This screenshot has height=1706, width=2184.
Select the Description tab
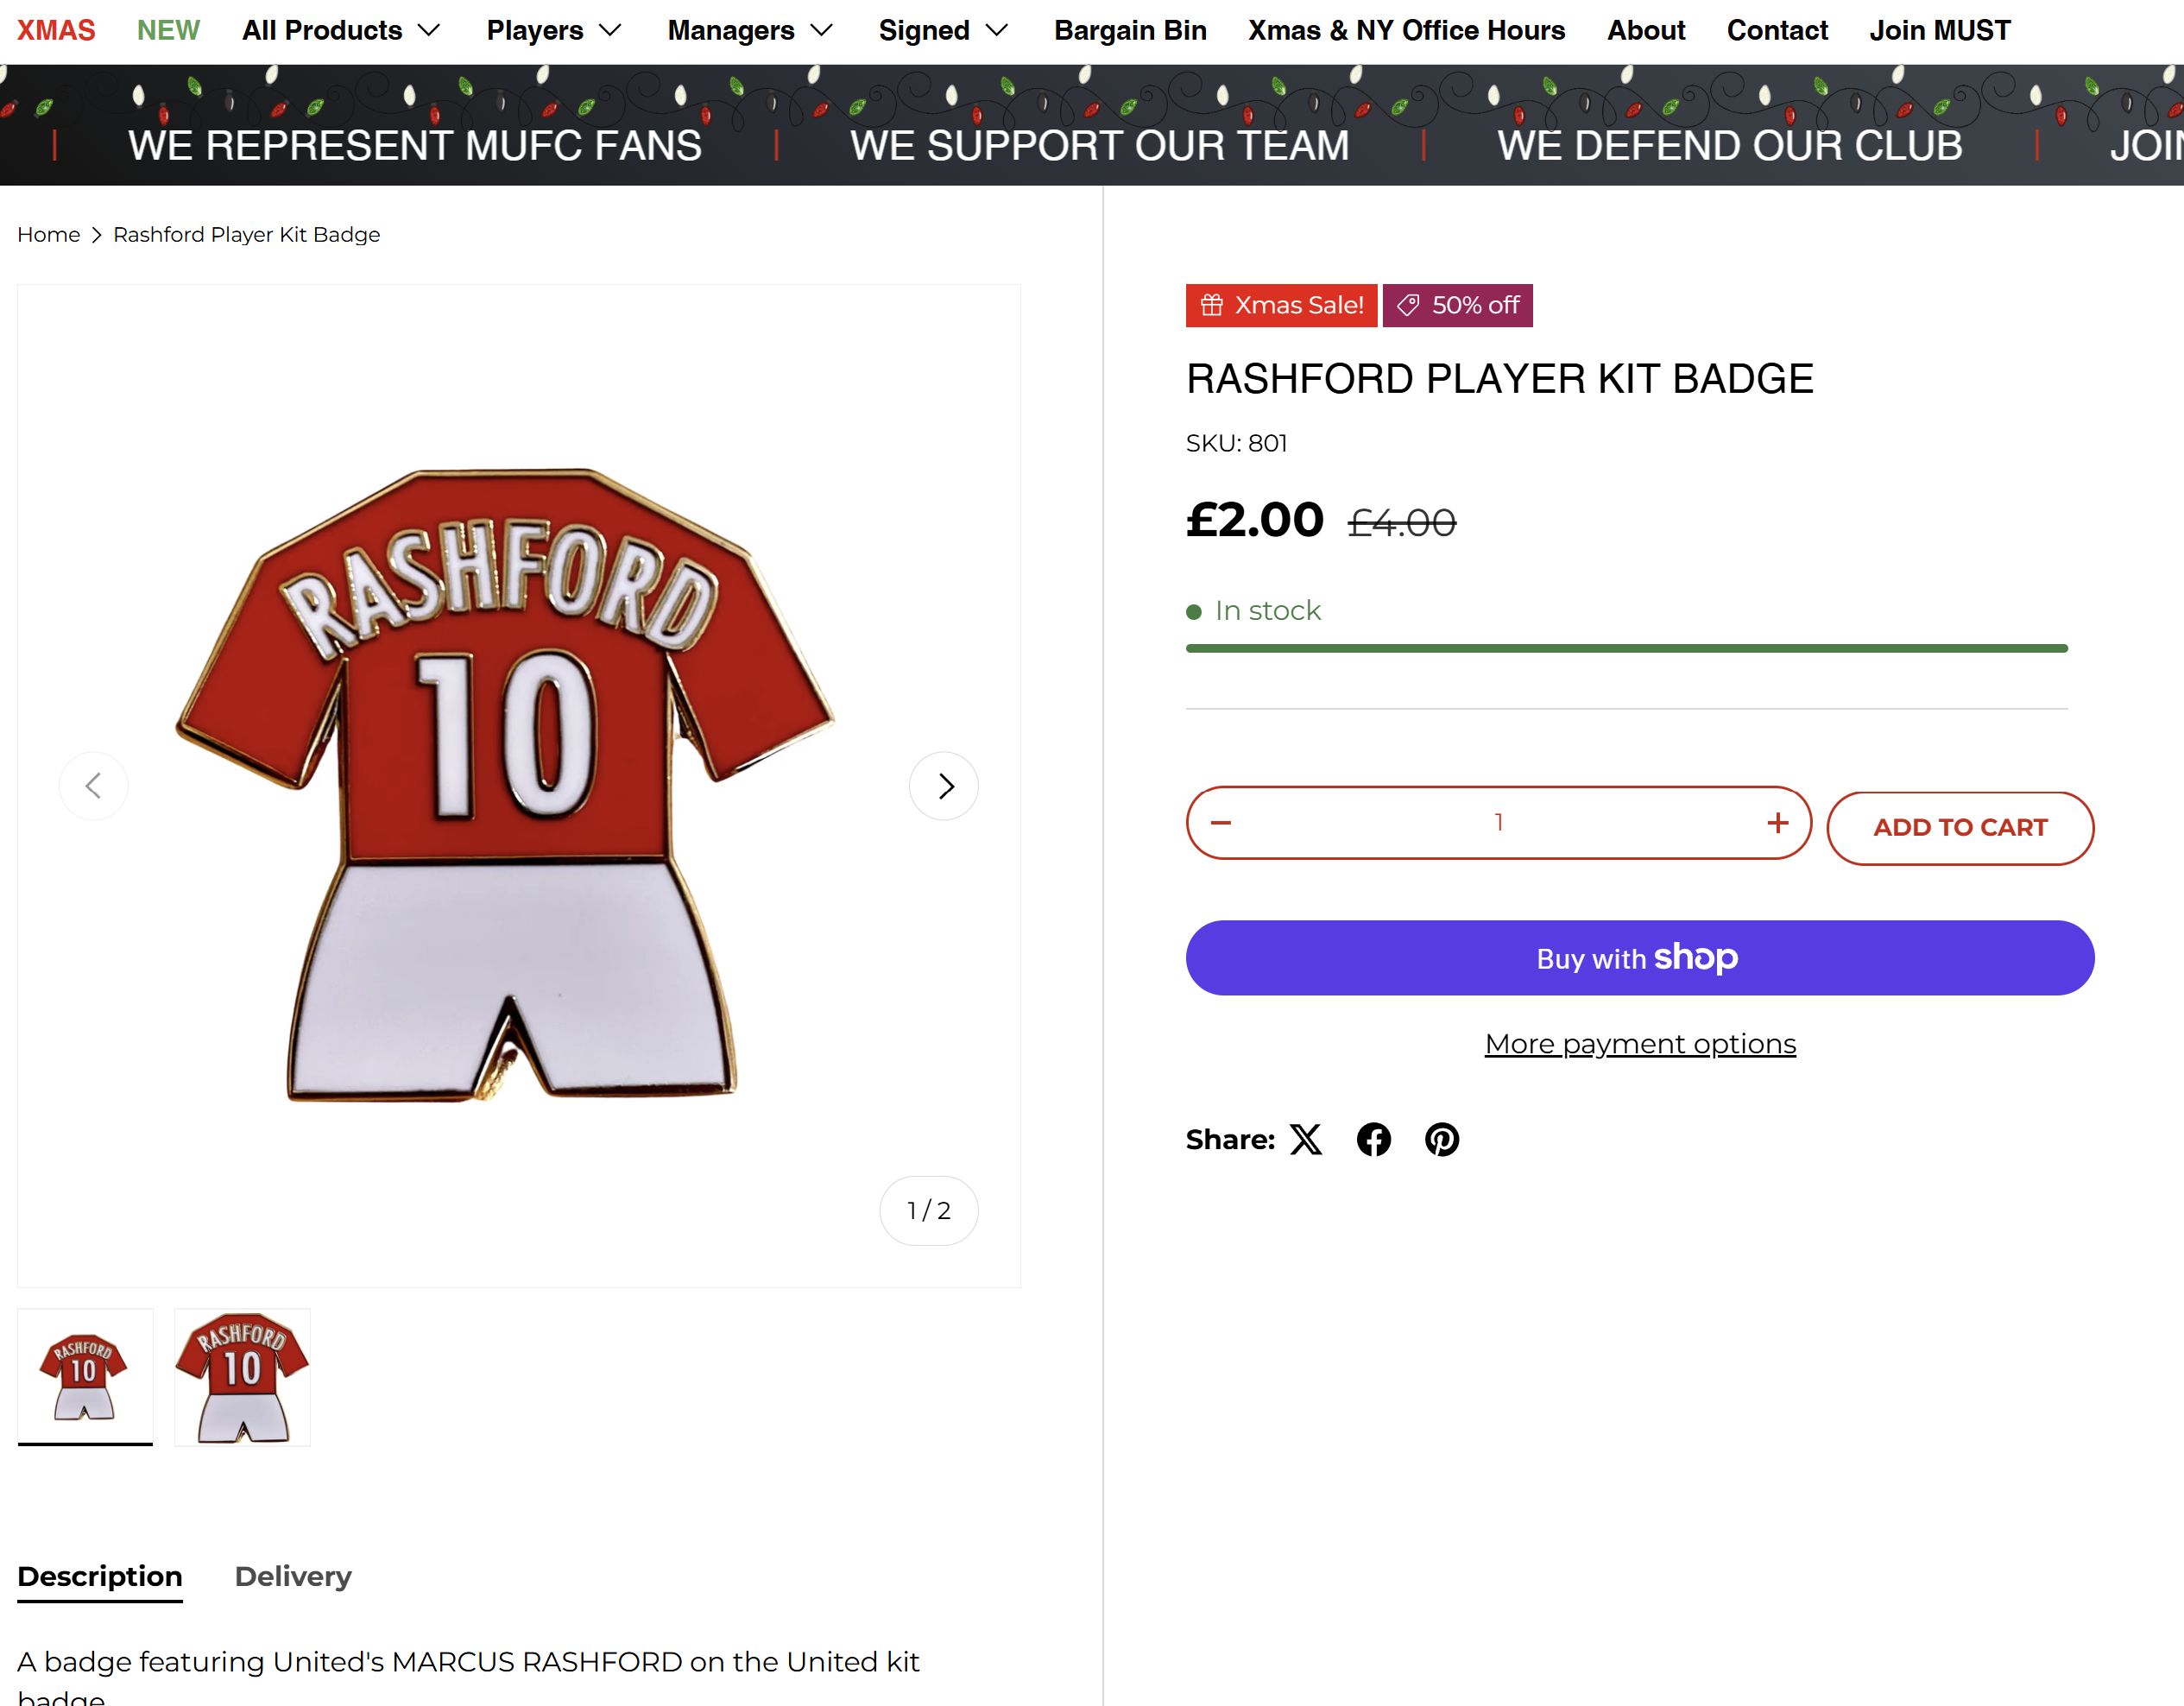pyautogui.click(x=100, y=1576)
